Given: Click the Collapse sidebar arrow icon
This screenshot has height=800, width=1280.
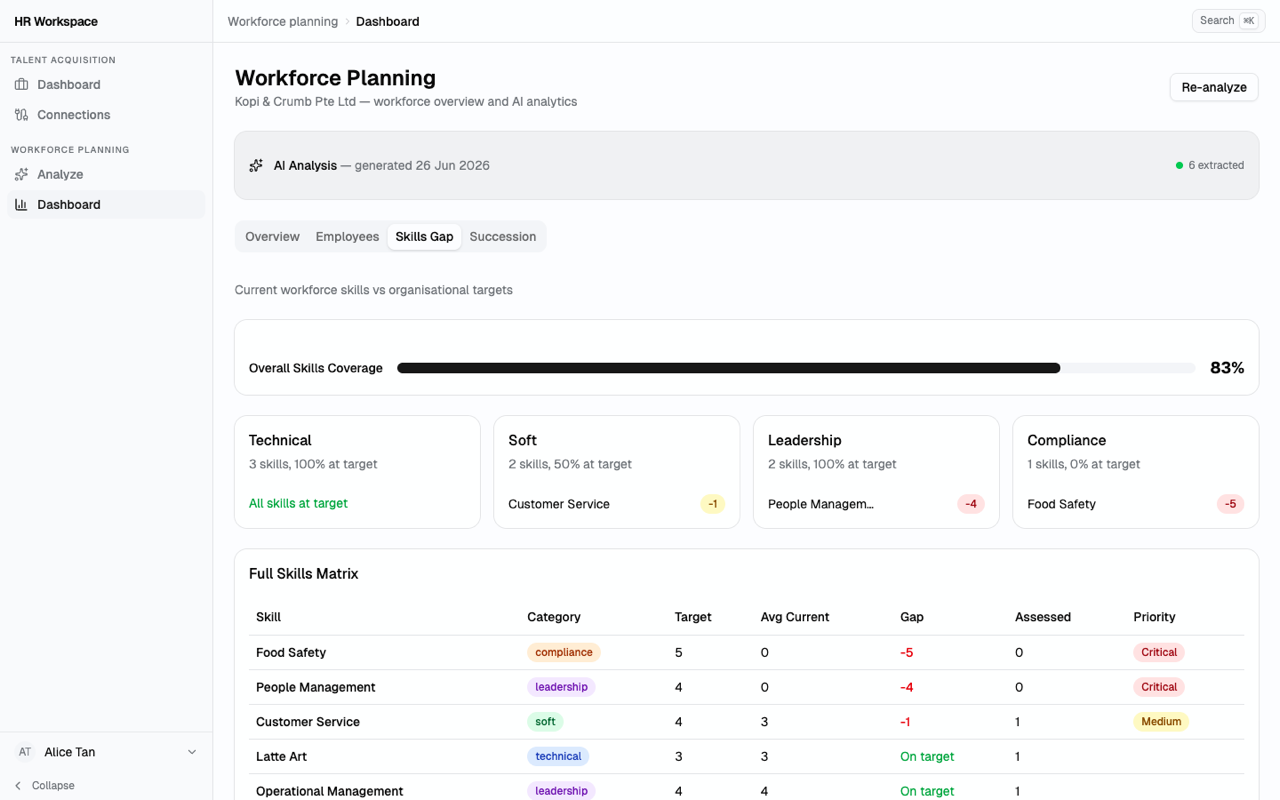Looking at the screenshot, I should [18, 786].
